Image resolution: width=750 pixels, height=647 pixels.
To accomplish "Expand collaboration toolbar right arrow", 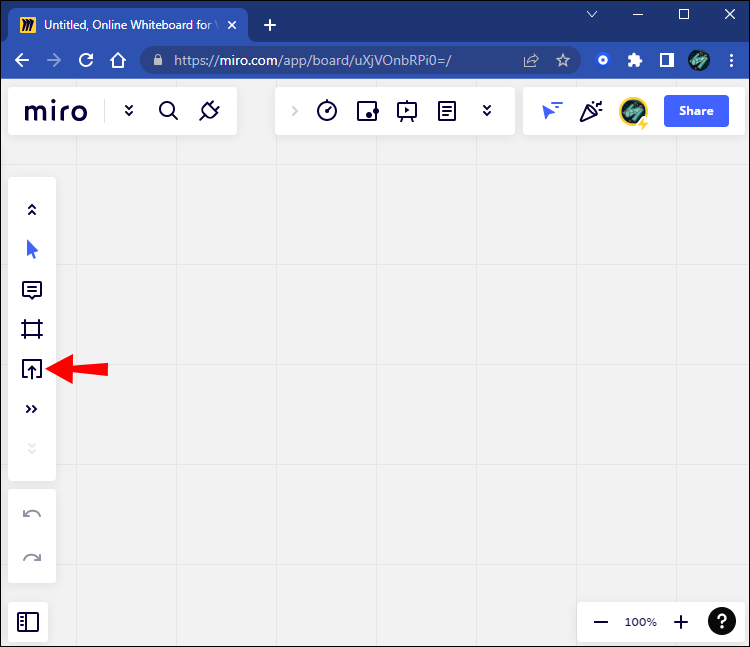I will pos(295,111).
